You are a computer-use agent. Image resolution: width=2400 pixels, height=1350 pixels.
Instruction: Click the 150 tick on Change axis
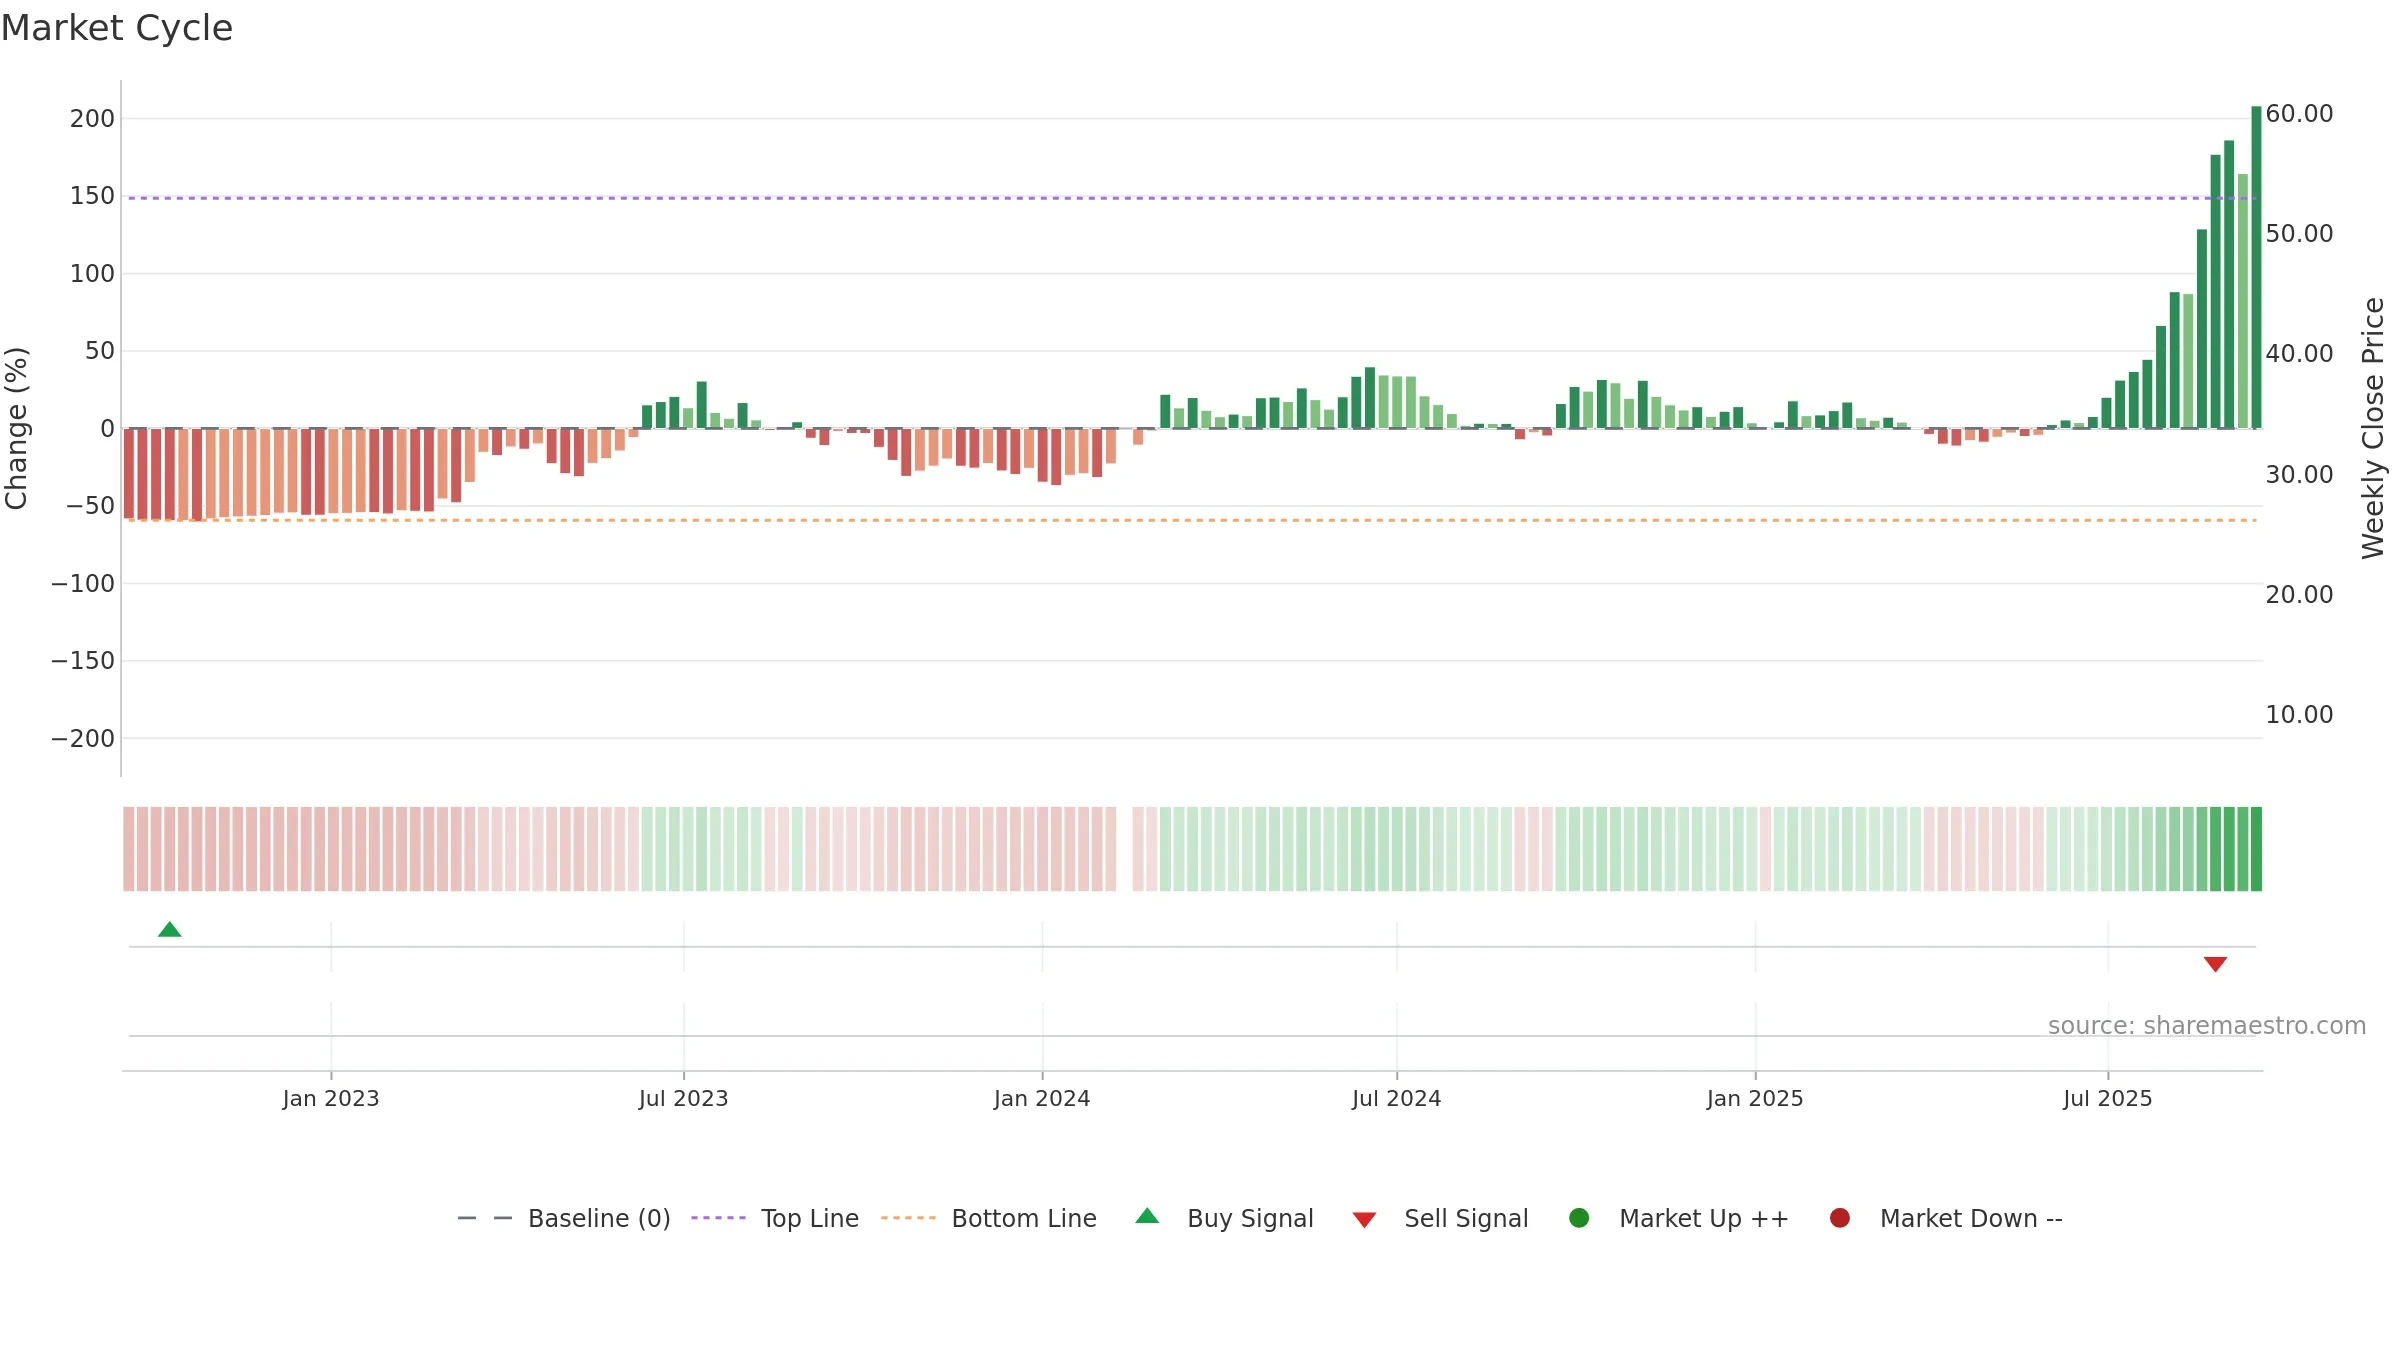tap(92, 196)
